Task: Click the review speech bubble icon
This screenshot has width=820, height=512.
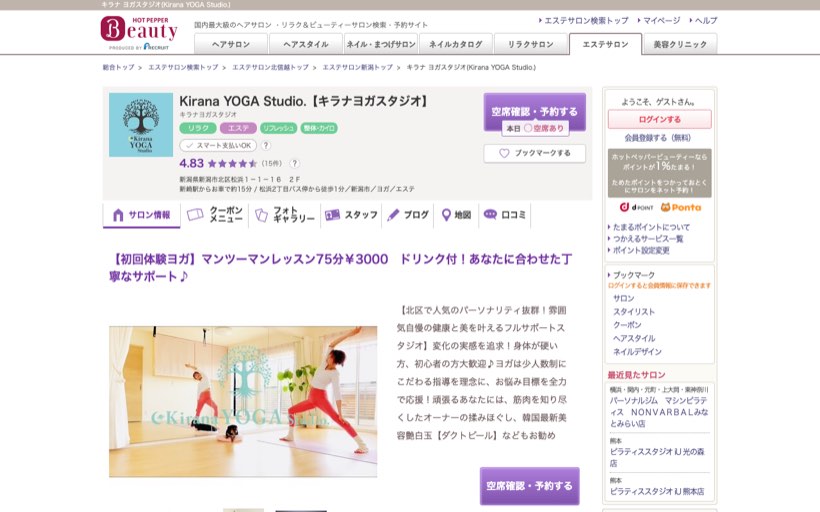Action: (x=490, y=214)
